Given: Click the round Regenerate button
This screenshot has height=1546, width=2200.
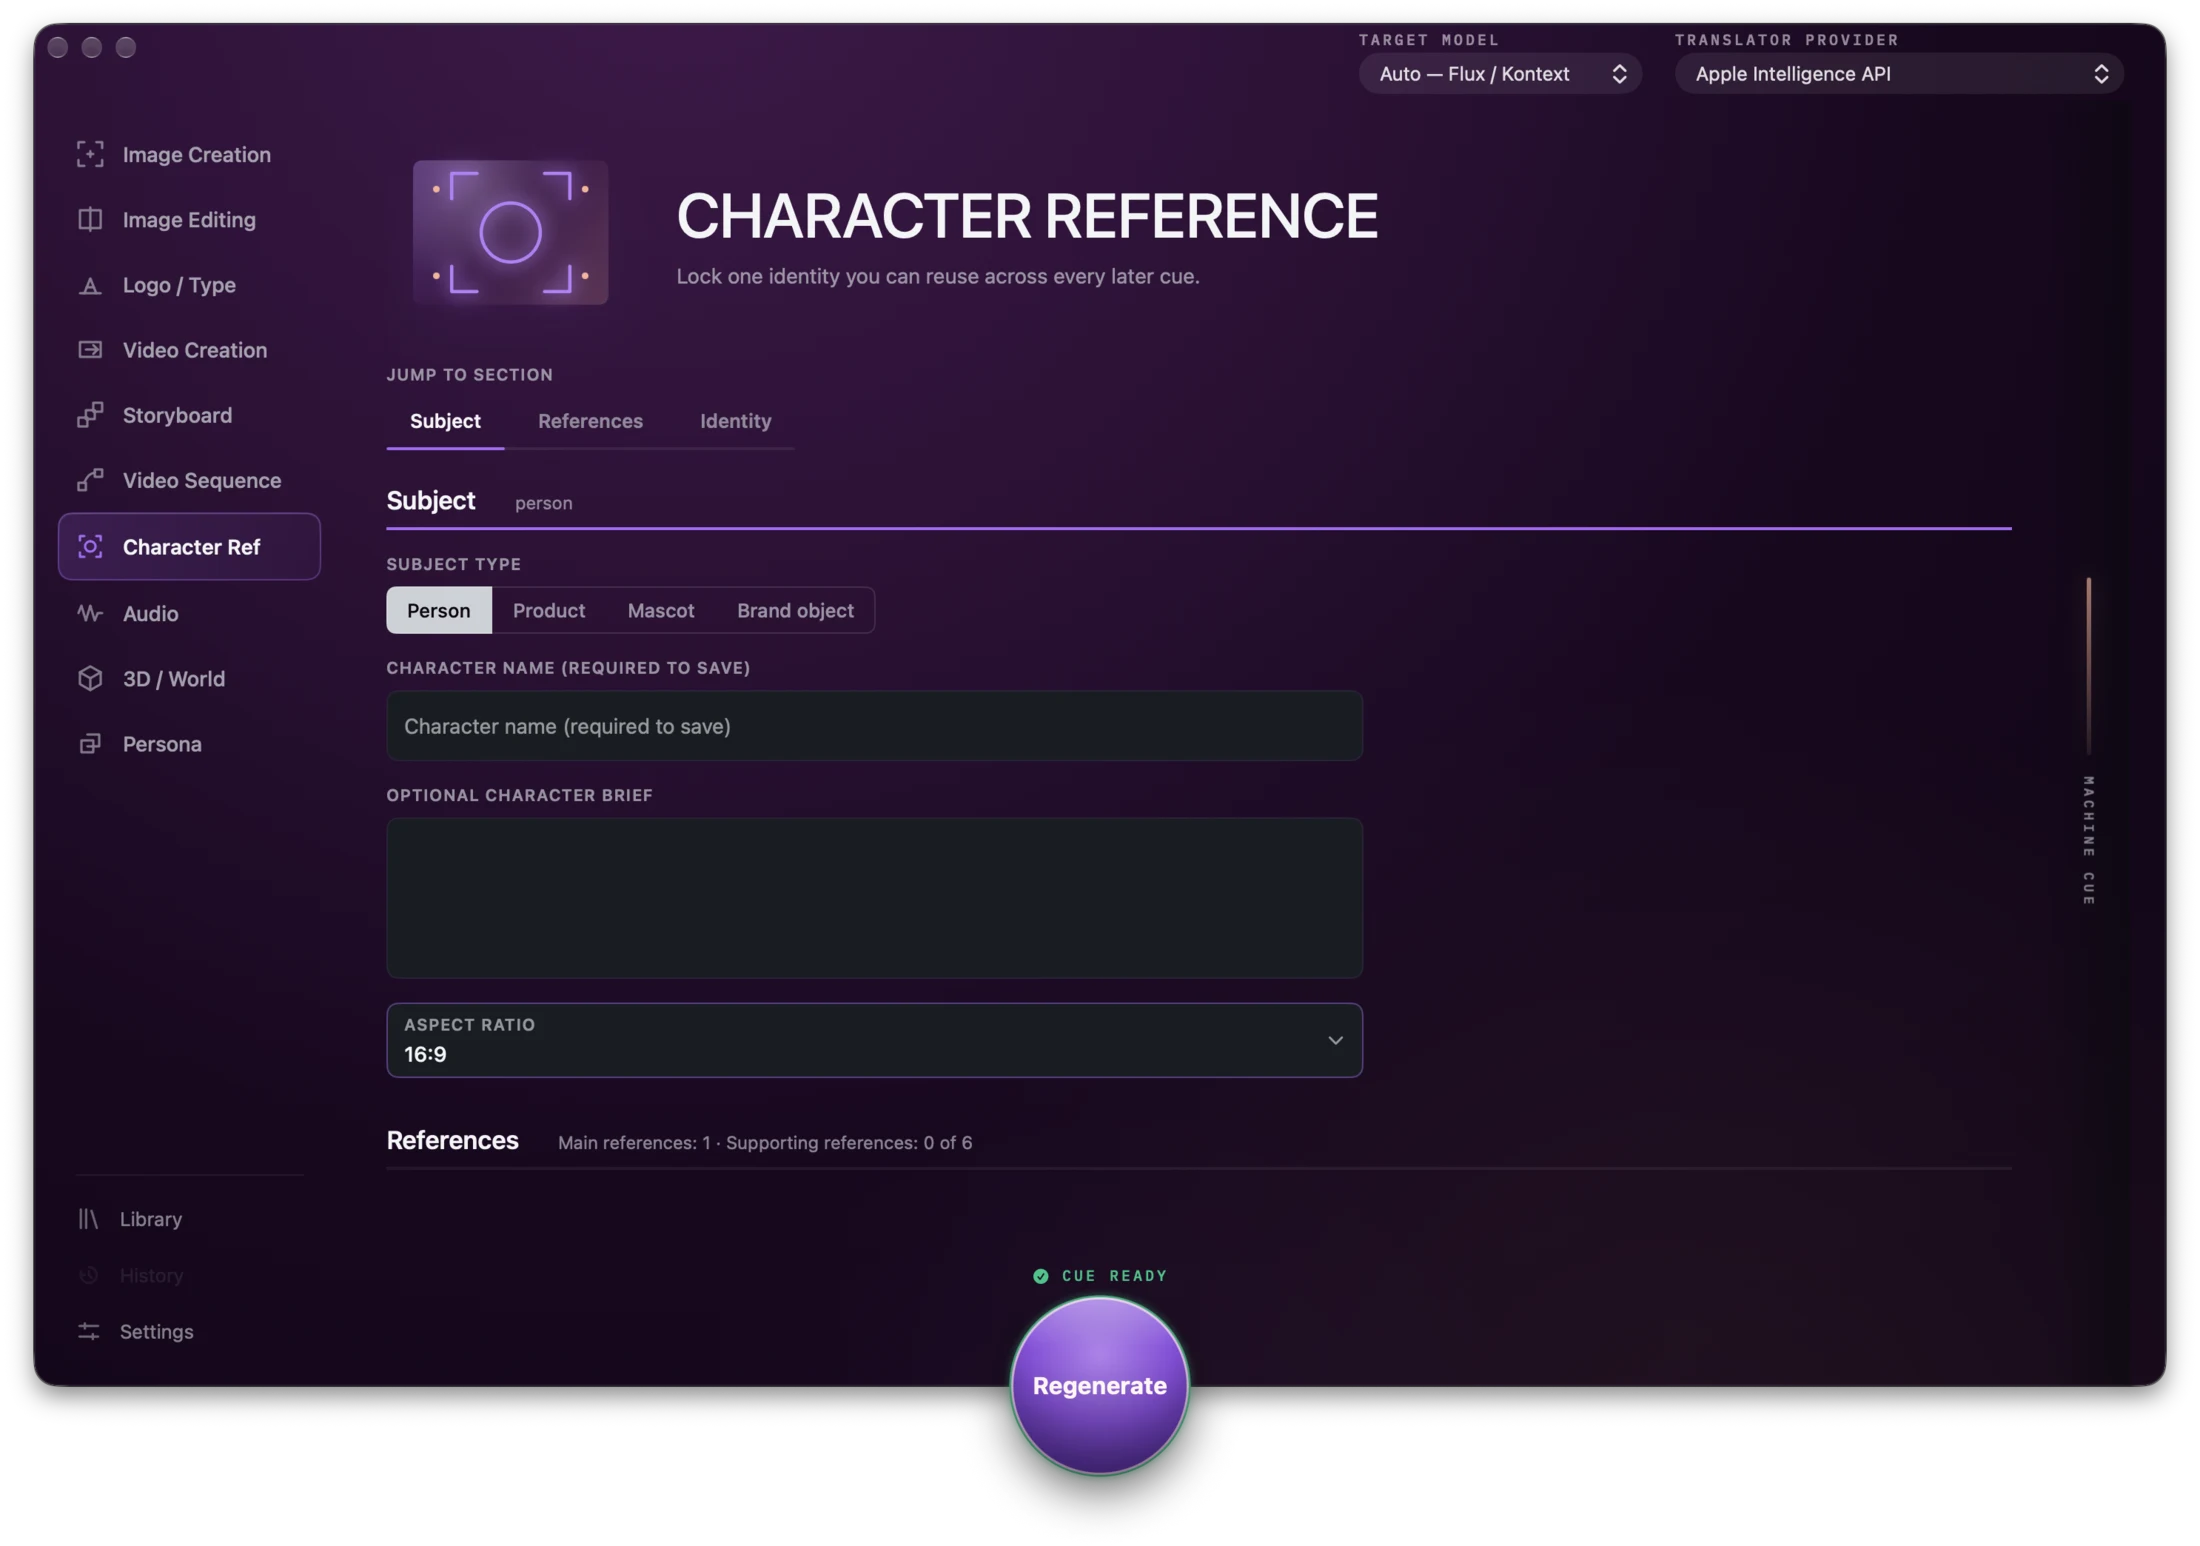Looking at the screenshot, I should click(1099, 1385).
